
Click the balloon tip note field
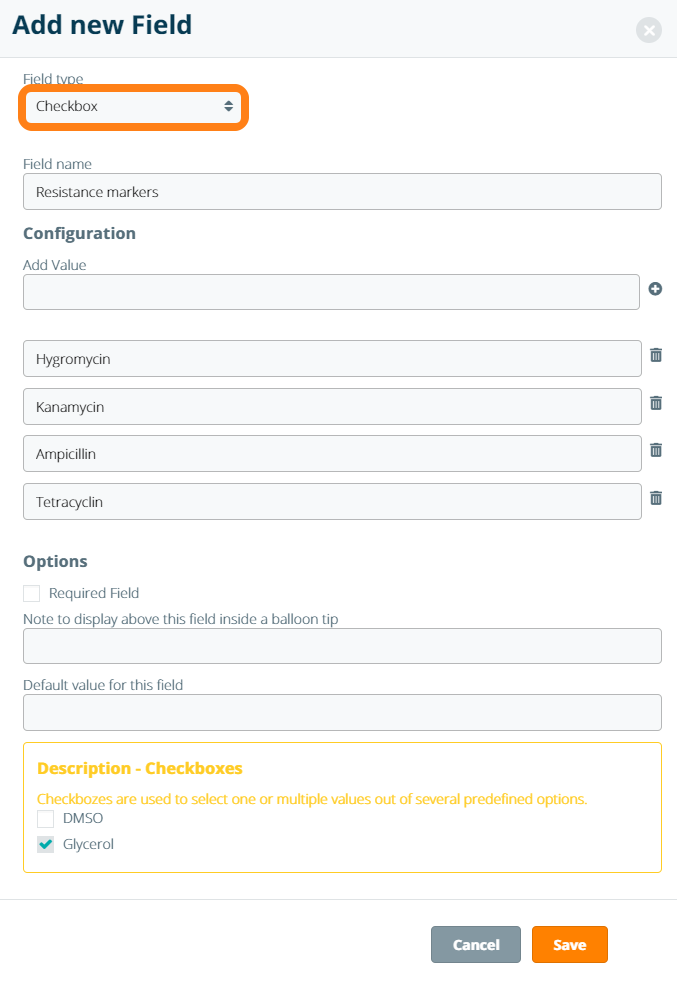(x=342, y=646)
